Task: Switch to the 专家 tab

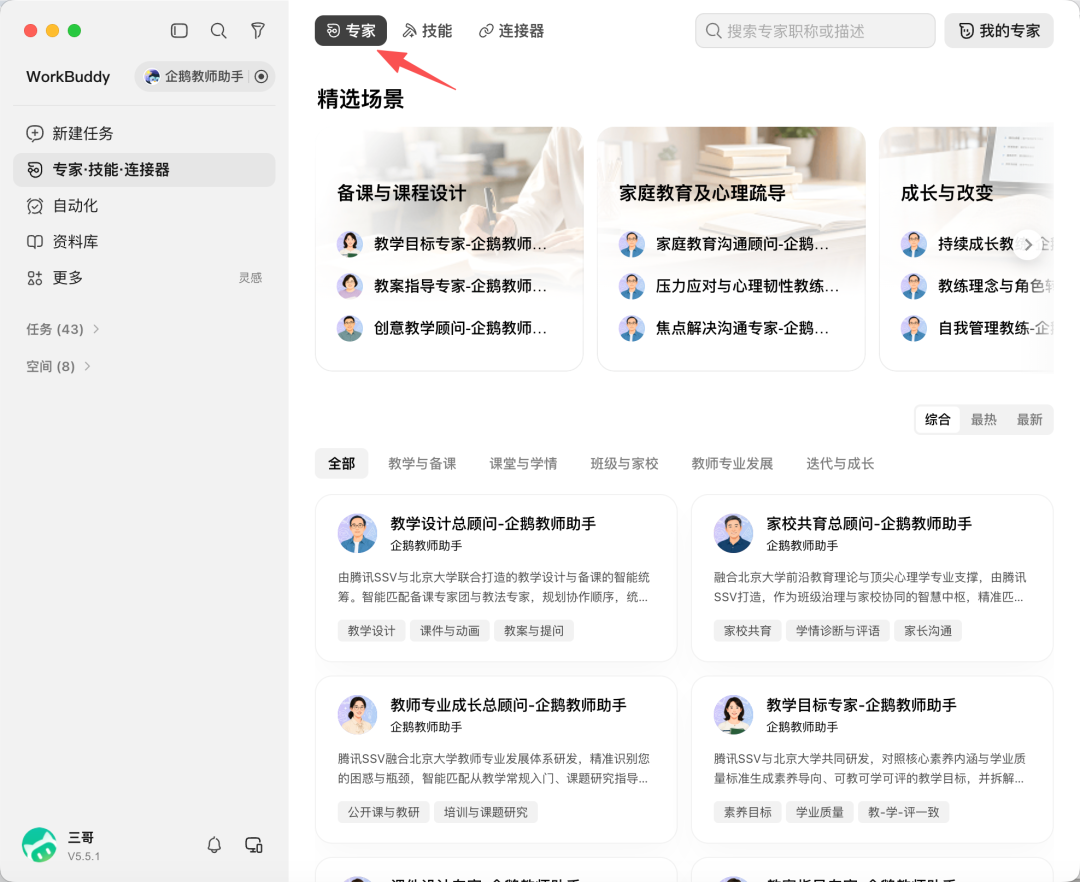Action: pyautogui.click(x=351, y=30)
